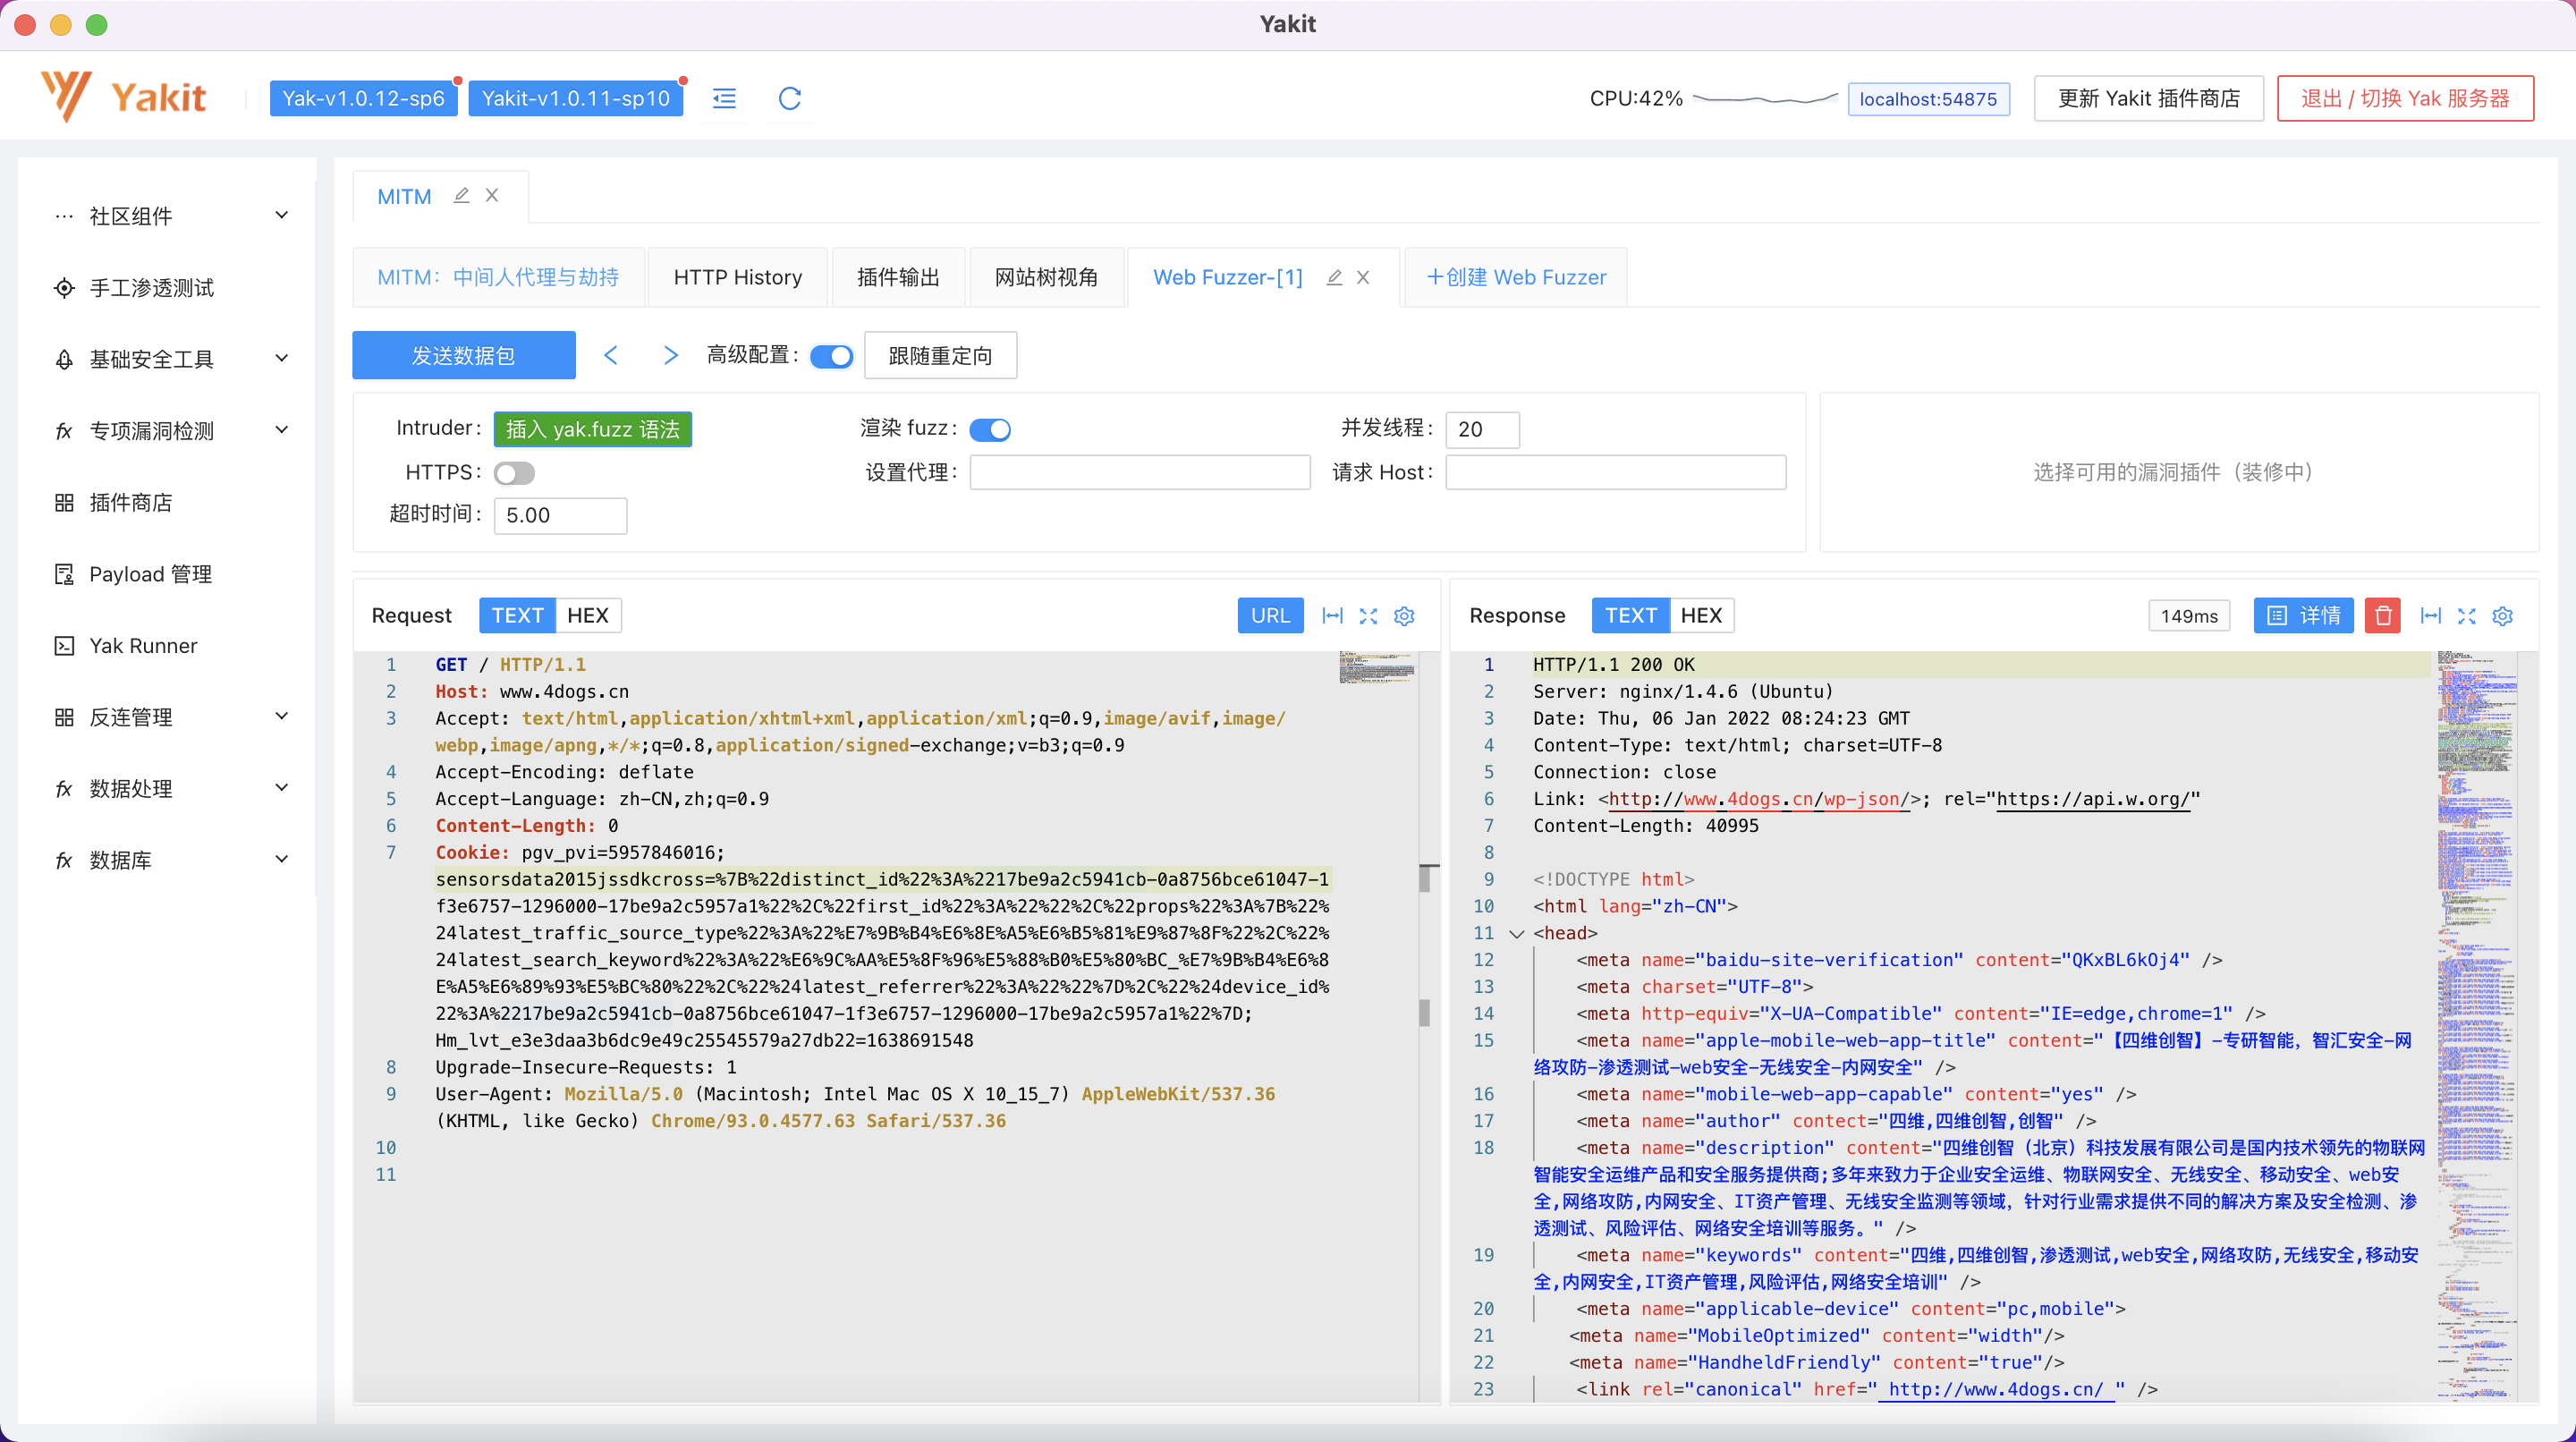This screenshot has width=2576, height=1442.
Task: Click 更新 Yakit 插件商店 button
Action: coord(2147,98)
